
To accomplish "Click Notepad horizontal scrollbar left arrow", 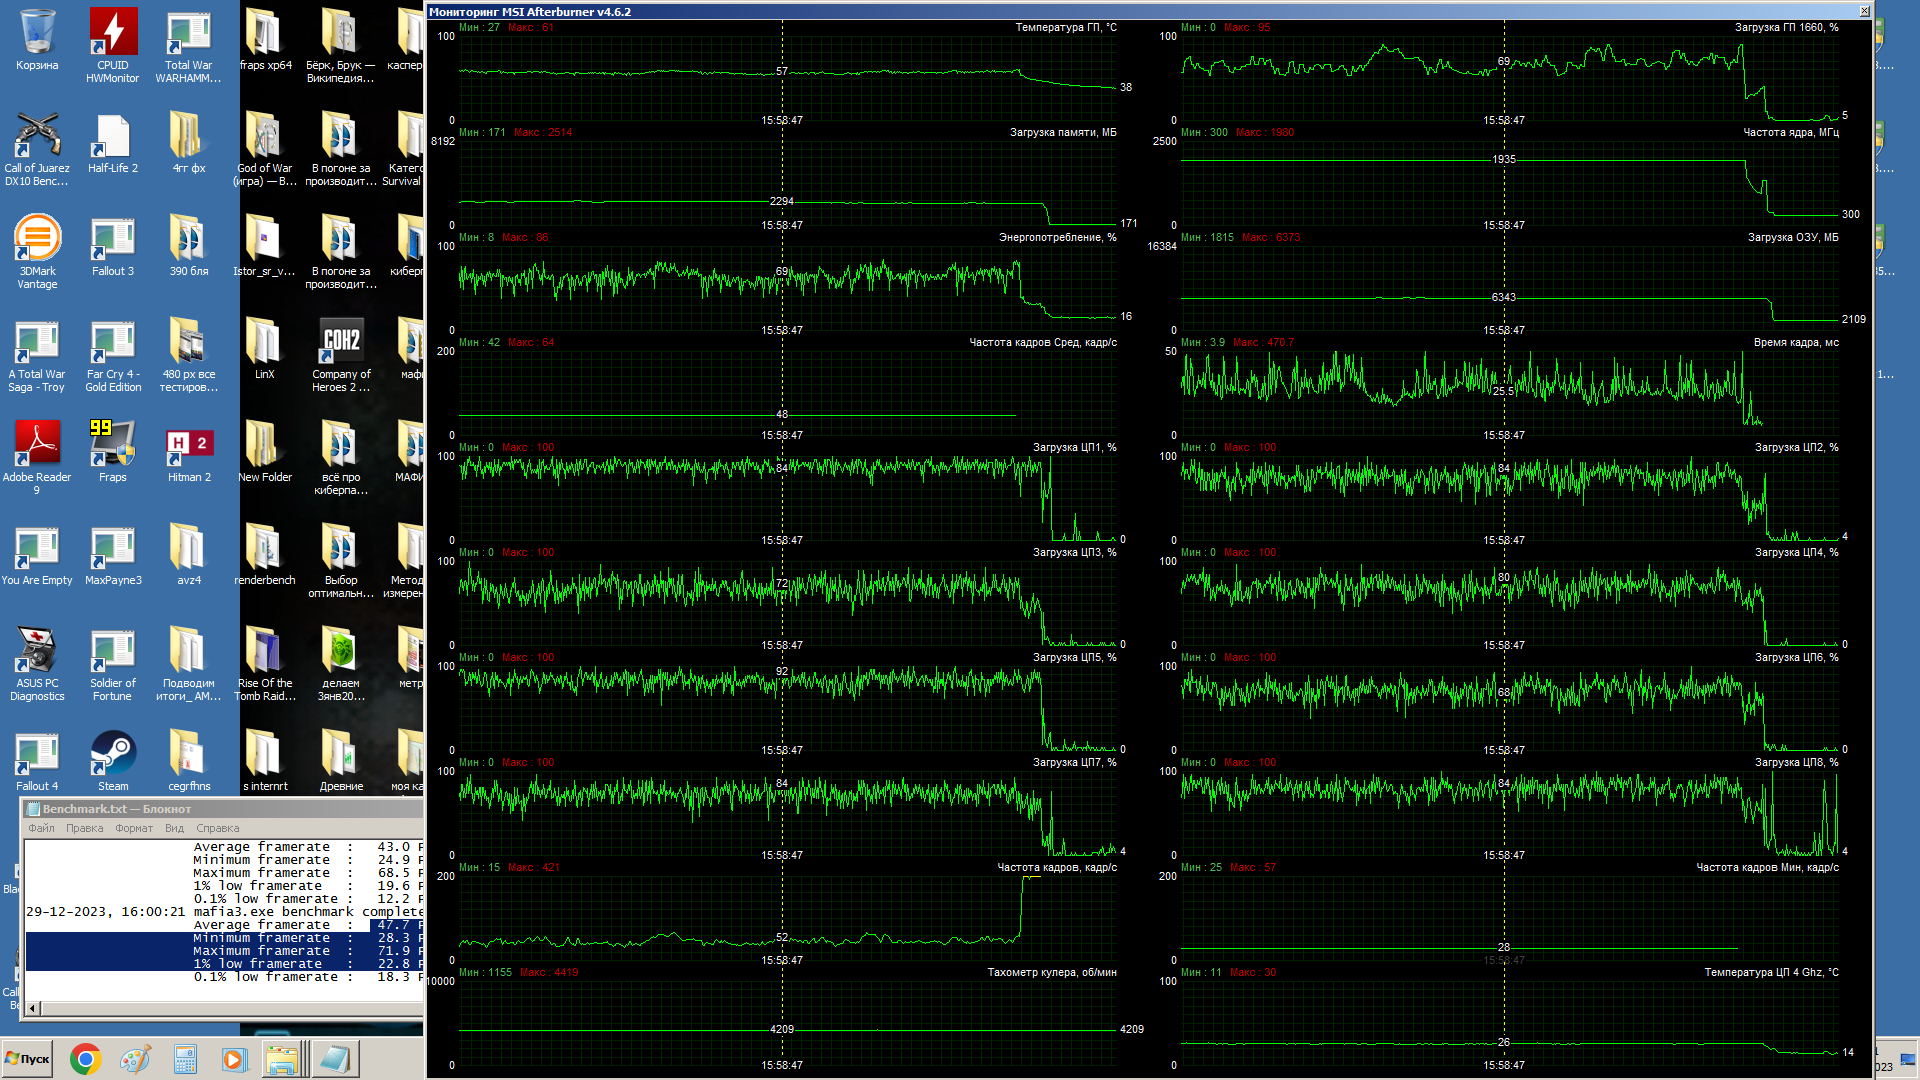I will pyautogui.click(x=33, y=1008).
